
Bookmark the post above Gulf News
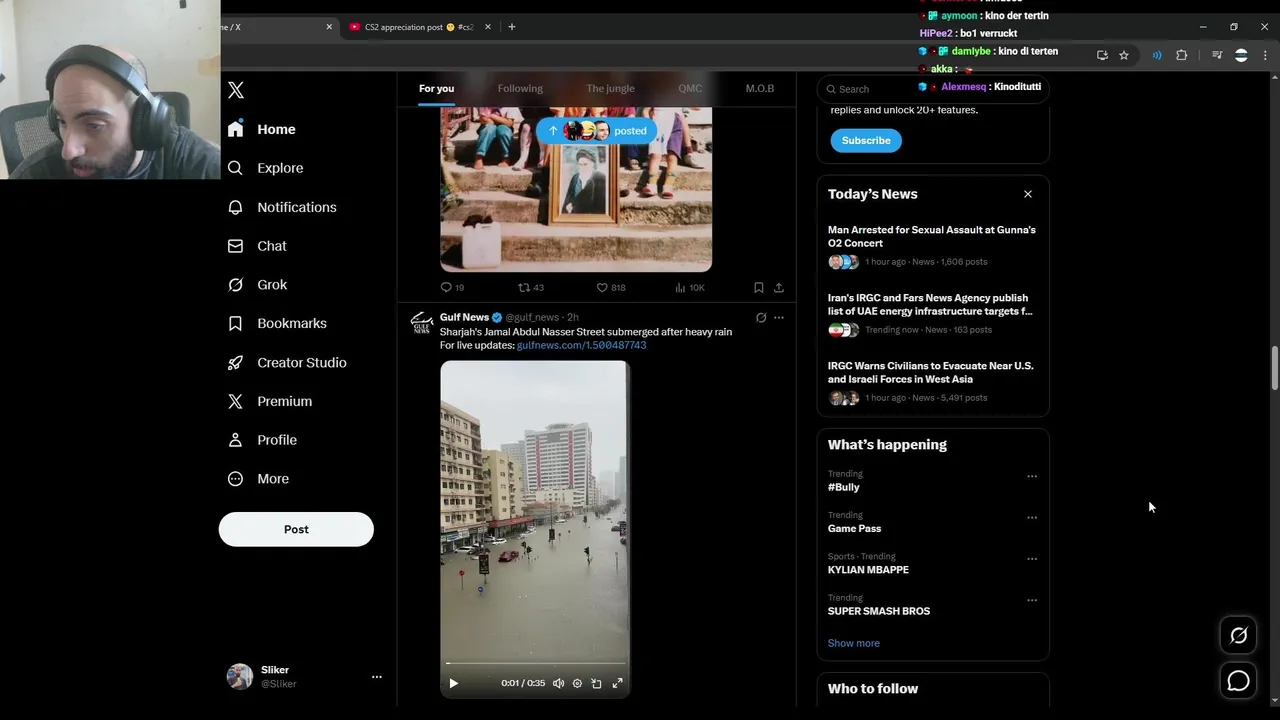[759, 288]
